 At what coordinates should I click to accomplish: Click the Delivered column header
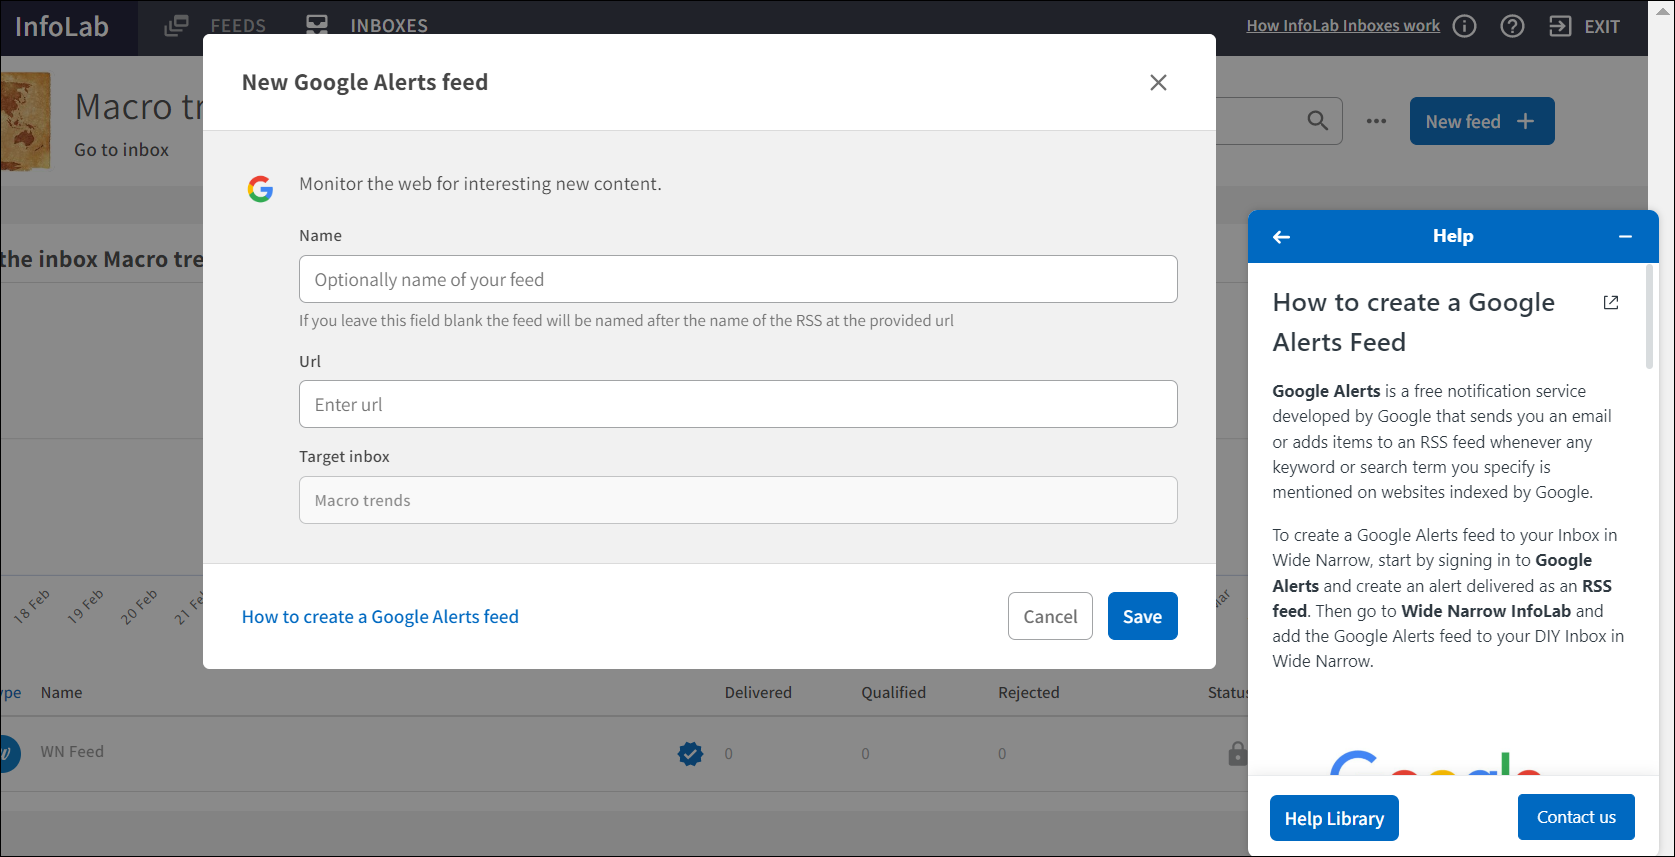click(758, 692)
